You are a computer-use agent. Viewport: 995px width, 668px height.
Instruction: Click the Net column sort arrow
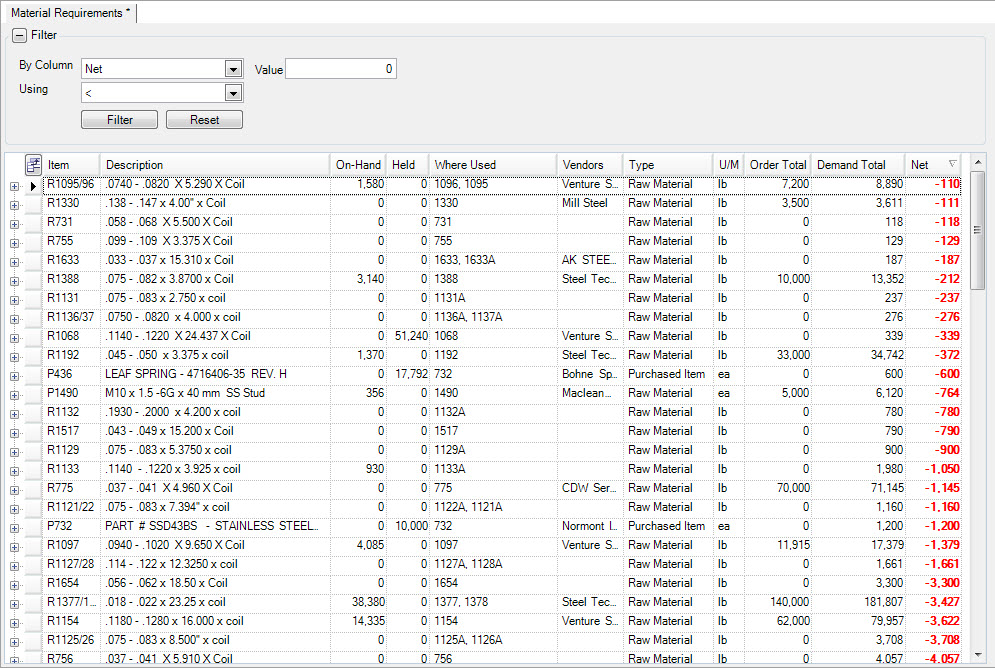coord(952,164)
